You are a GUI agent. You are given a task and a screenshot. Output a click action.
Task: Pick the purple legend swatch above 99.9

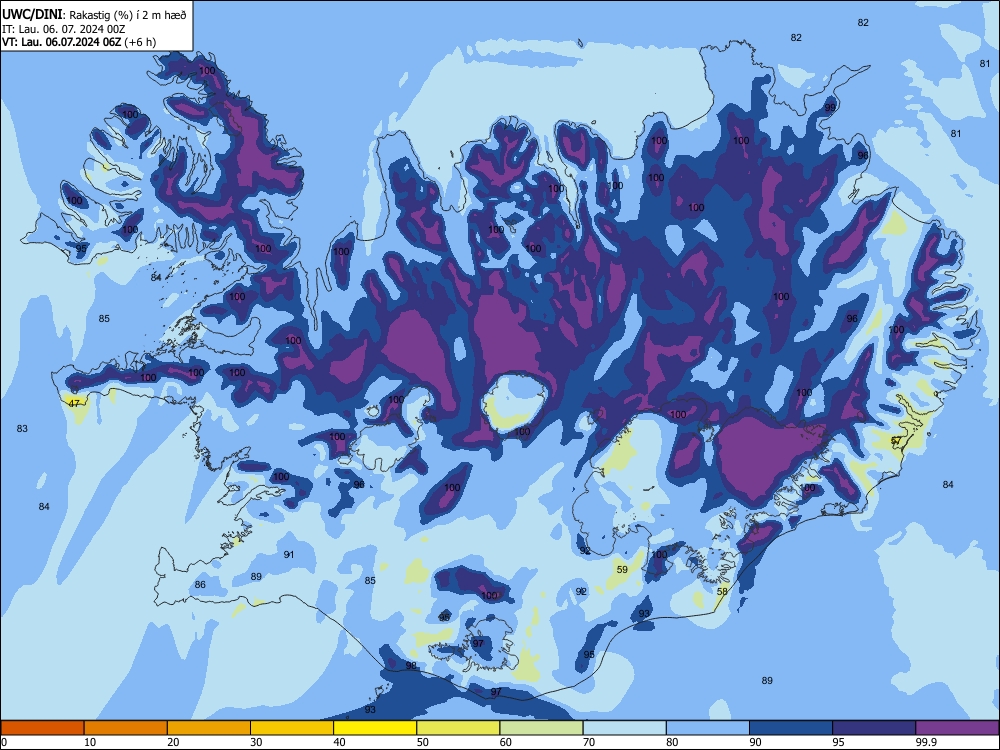point(957,728)
